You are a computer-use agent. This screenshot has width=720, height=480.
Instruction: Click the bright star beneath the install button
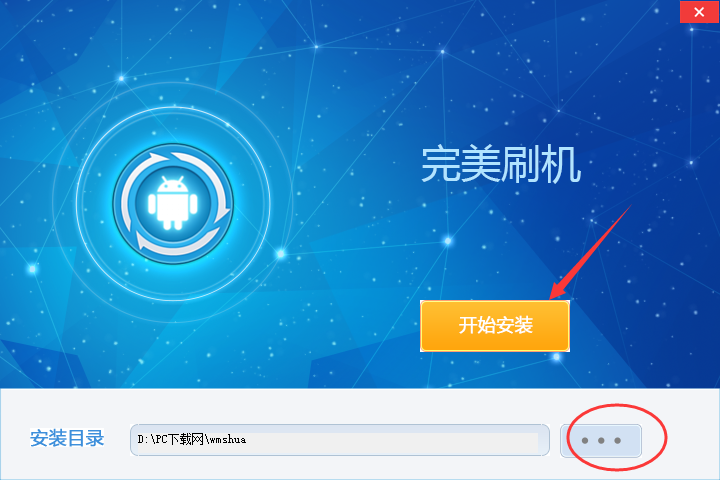(557, 357)
